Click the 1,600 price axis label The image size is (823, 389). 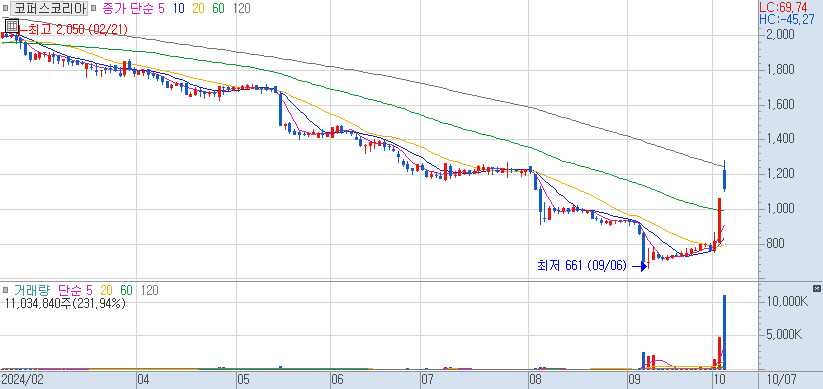coord(780,105)
